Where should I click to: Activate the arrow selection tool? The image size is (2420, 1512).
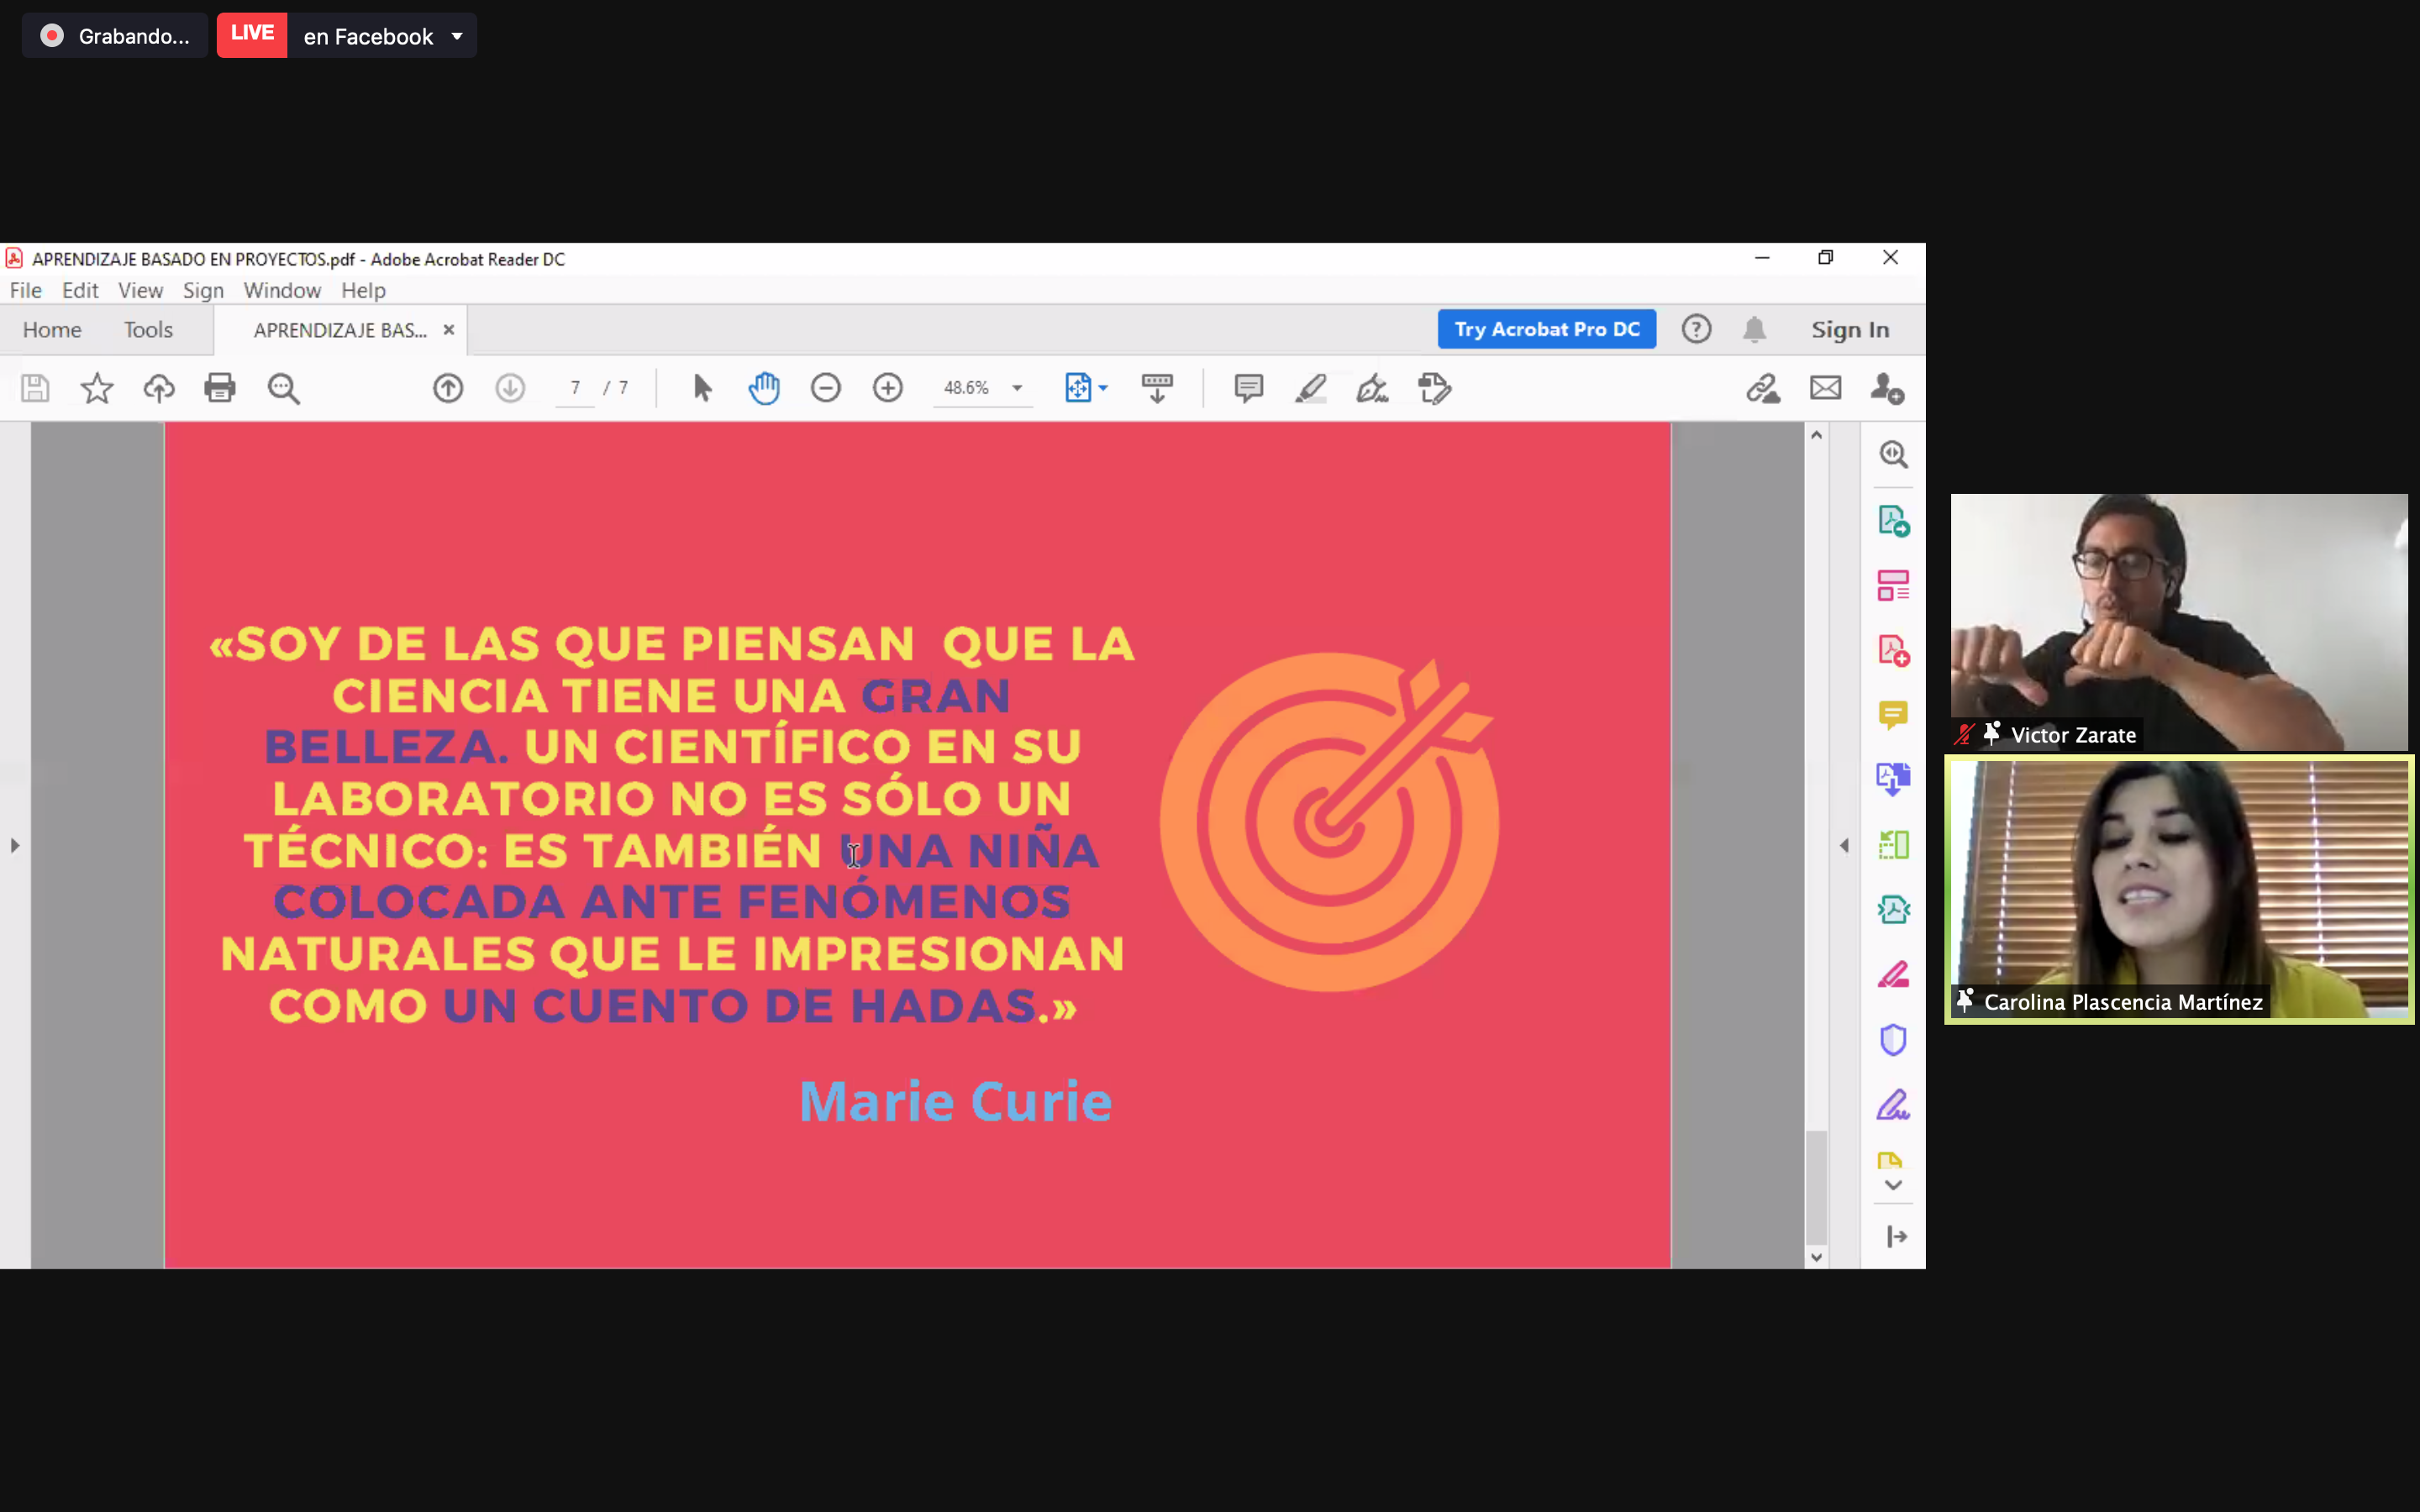[x=702, y=388]
